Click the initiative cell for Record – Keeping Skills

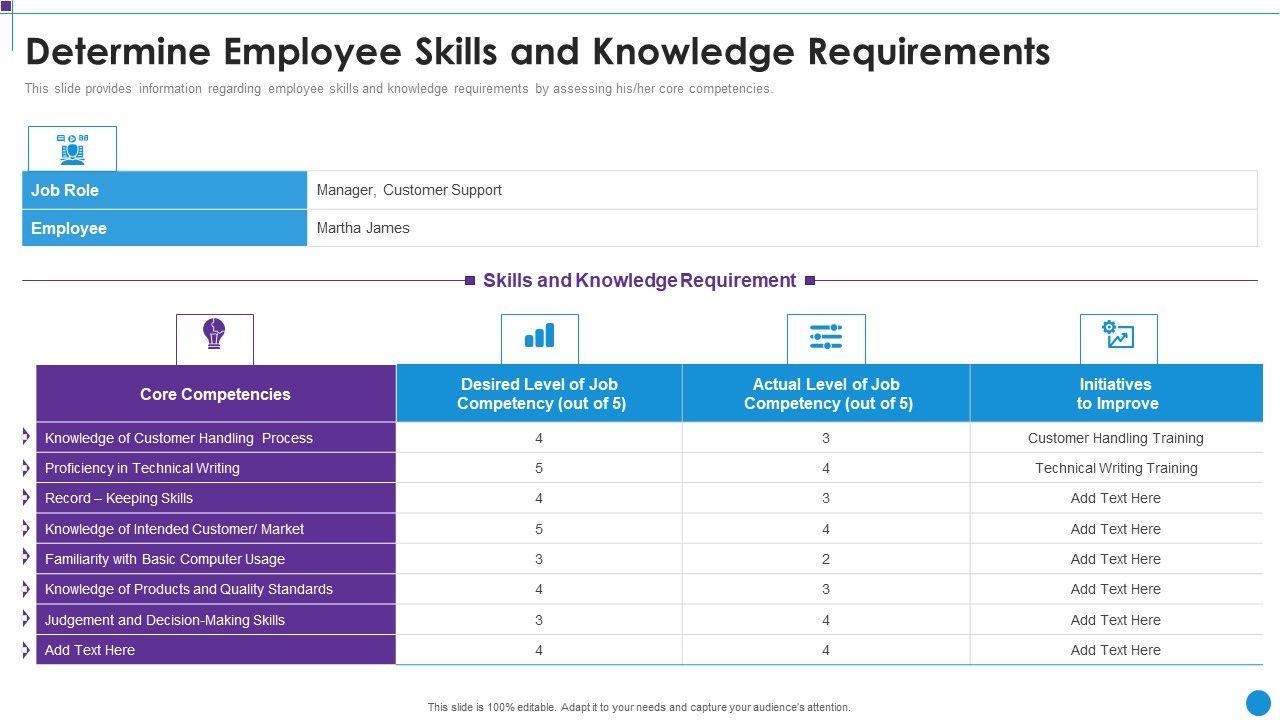pyautogui.click(x=1116, y=498)
